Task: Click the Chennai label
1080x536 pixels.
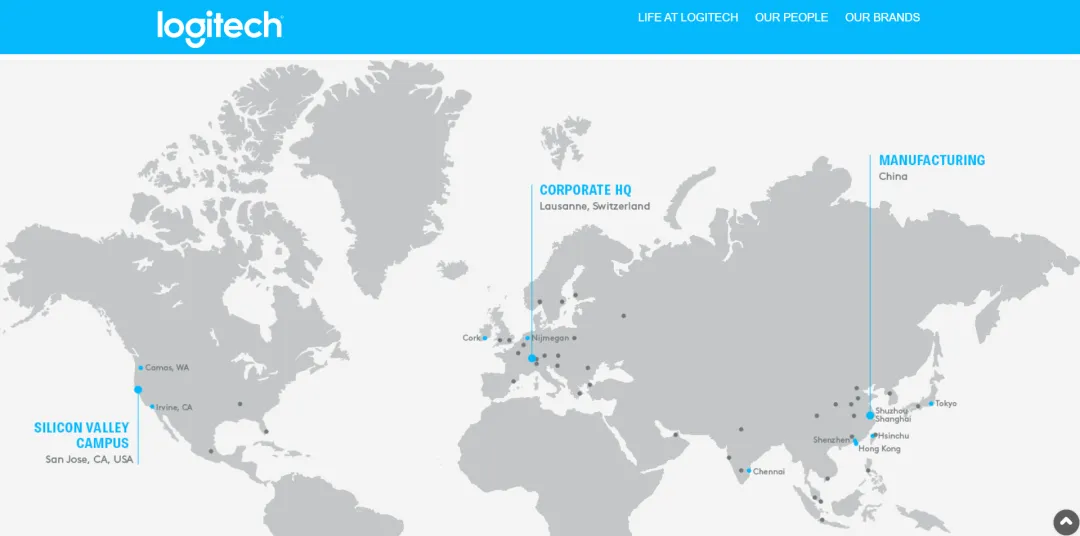Action: (x=769, y=472)
